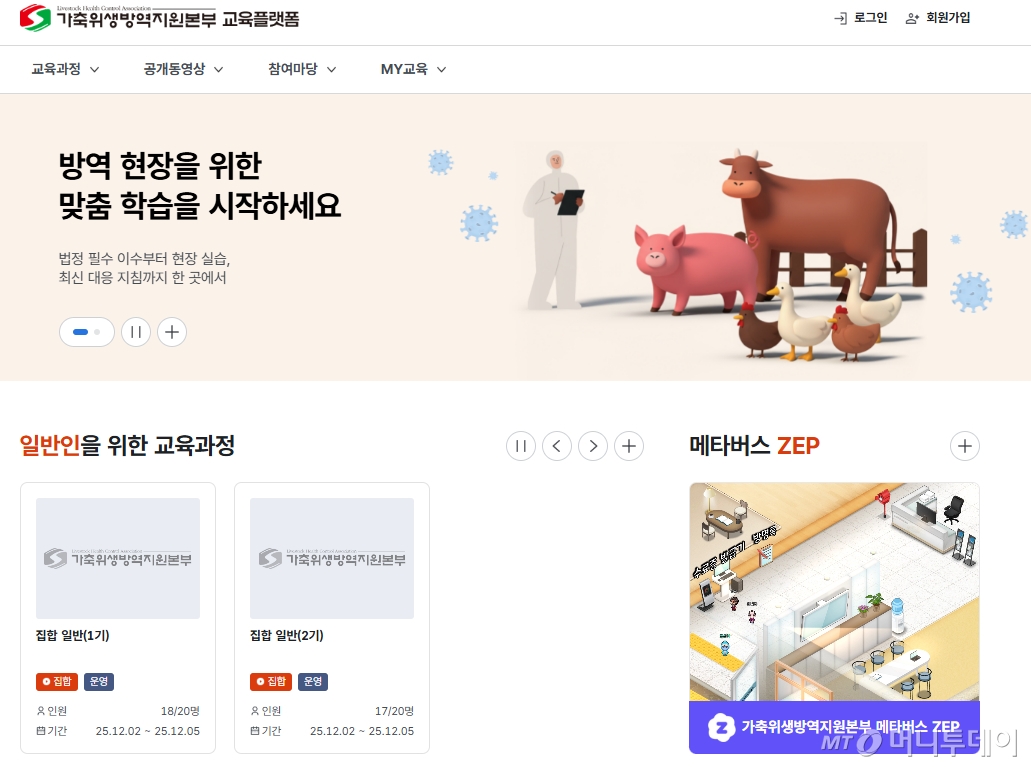Screen dimensions: 1031x767
Task: Open the 집합 일반(2기) course title
Action: click(x=287, y=635)
